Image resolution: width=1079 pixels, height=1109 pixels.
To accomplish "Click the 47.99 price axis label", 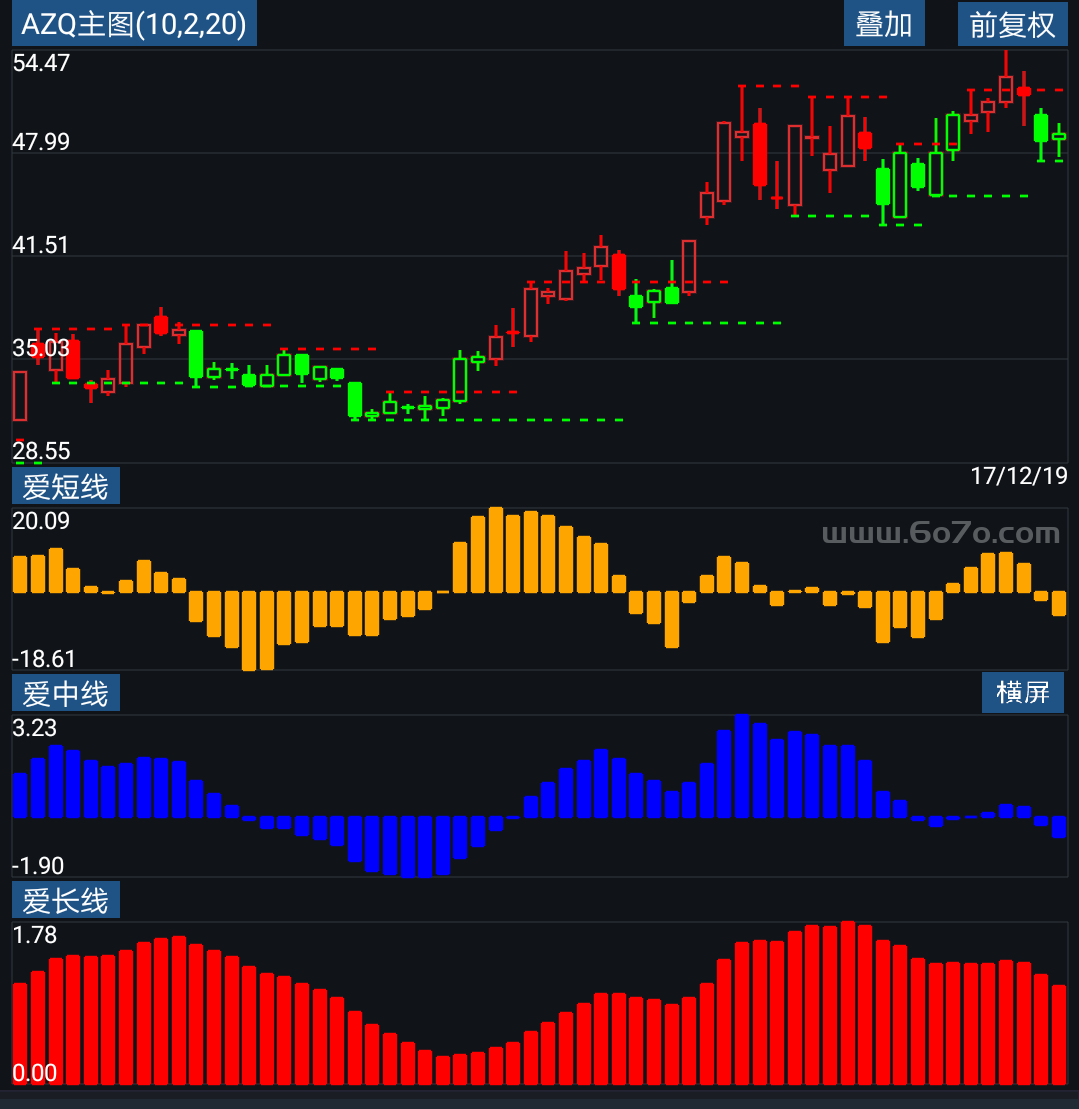I will (x=41, y=142).
